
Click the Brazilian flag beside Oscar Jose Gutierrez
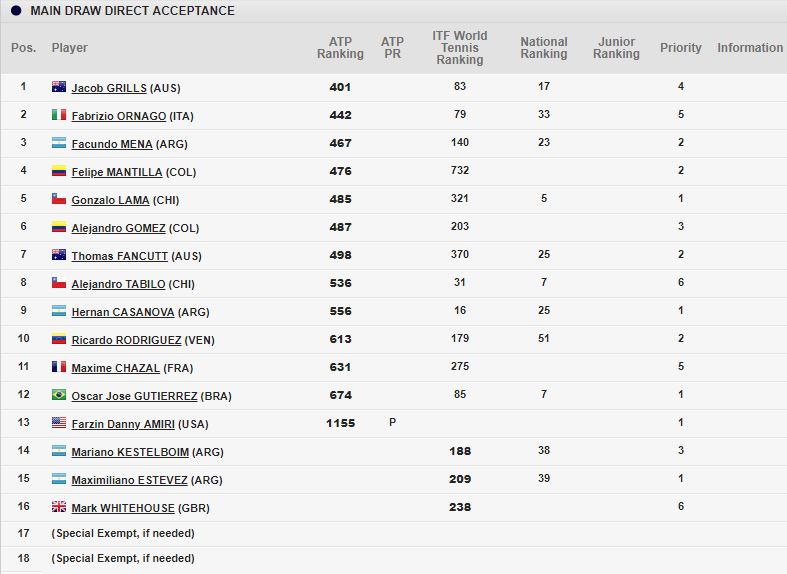click(59, 395)
